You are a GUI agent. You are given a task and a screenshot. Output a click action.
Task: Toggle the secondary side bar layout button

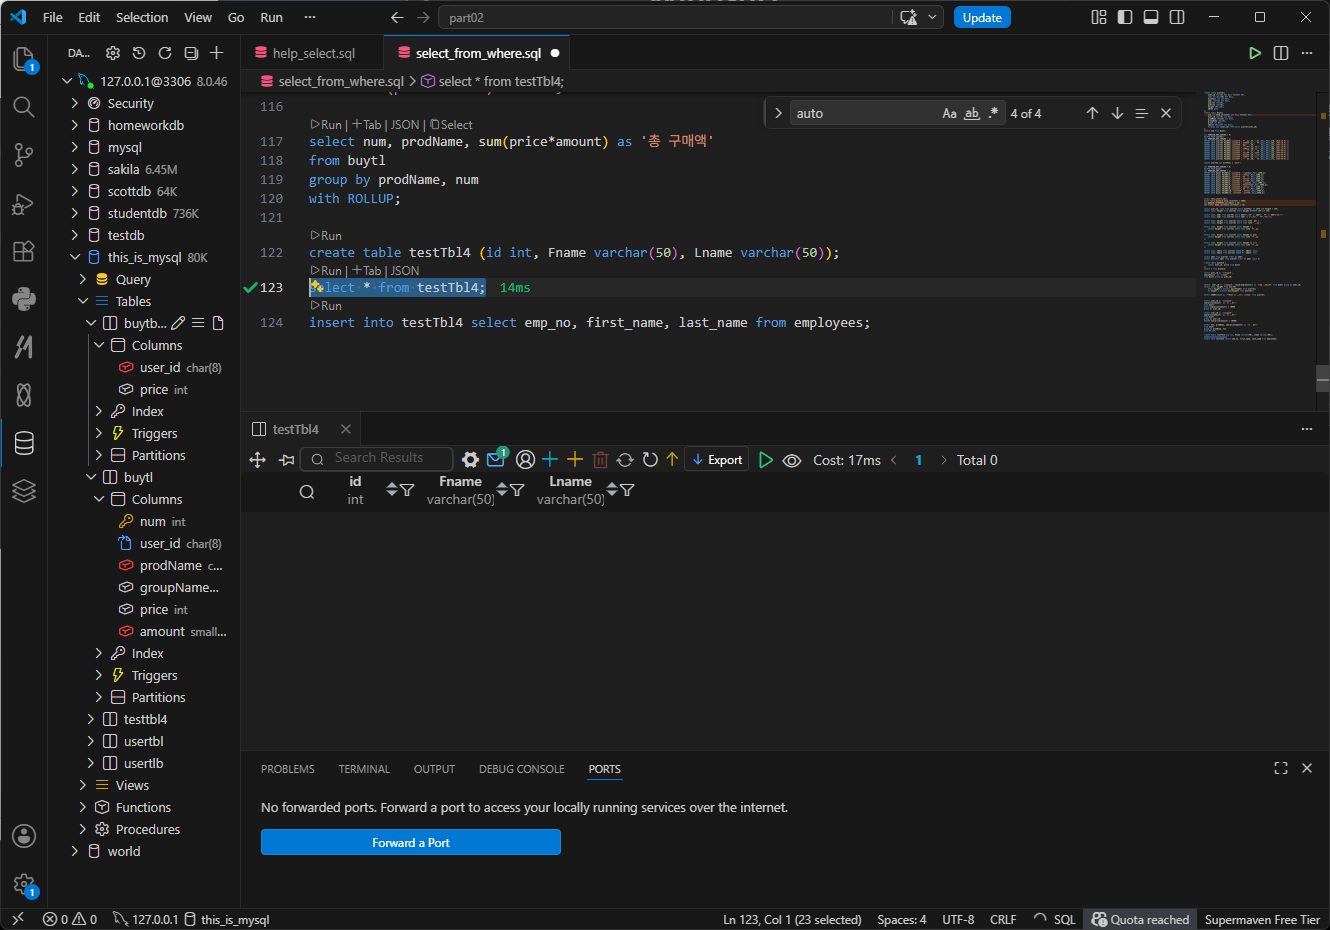point(1177,17)
